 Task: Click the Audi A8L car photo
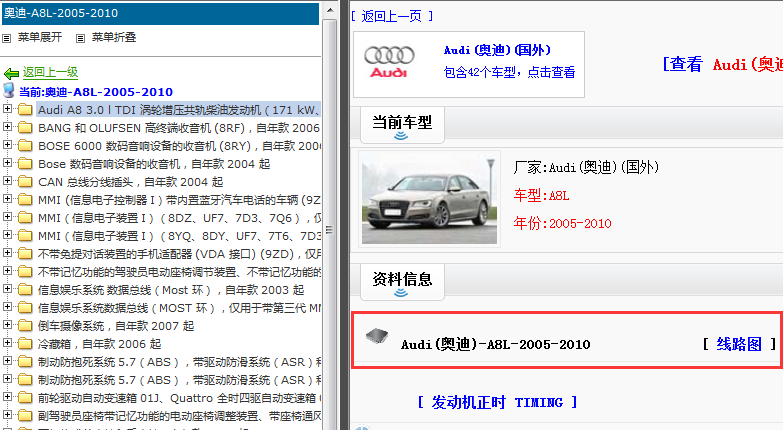[429, 199]
